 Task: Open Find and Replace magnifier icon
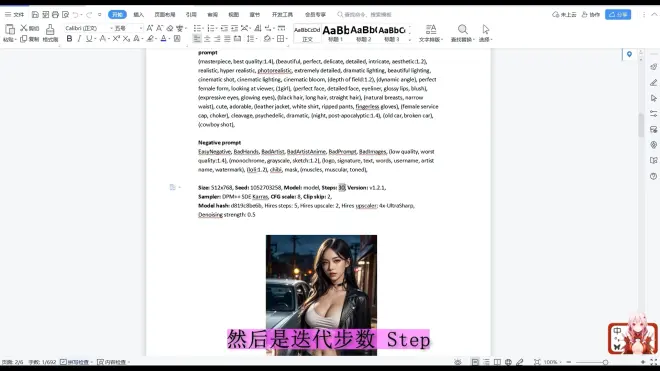coord(463,29)
